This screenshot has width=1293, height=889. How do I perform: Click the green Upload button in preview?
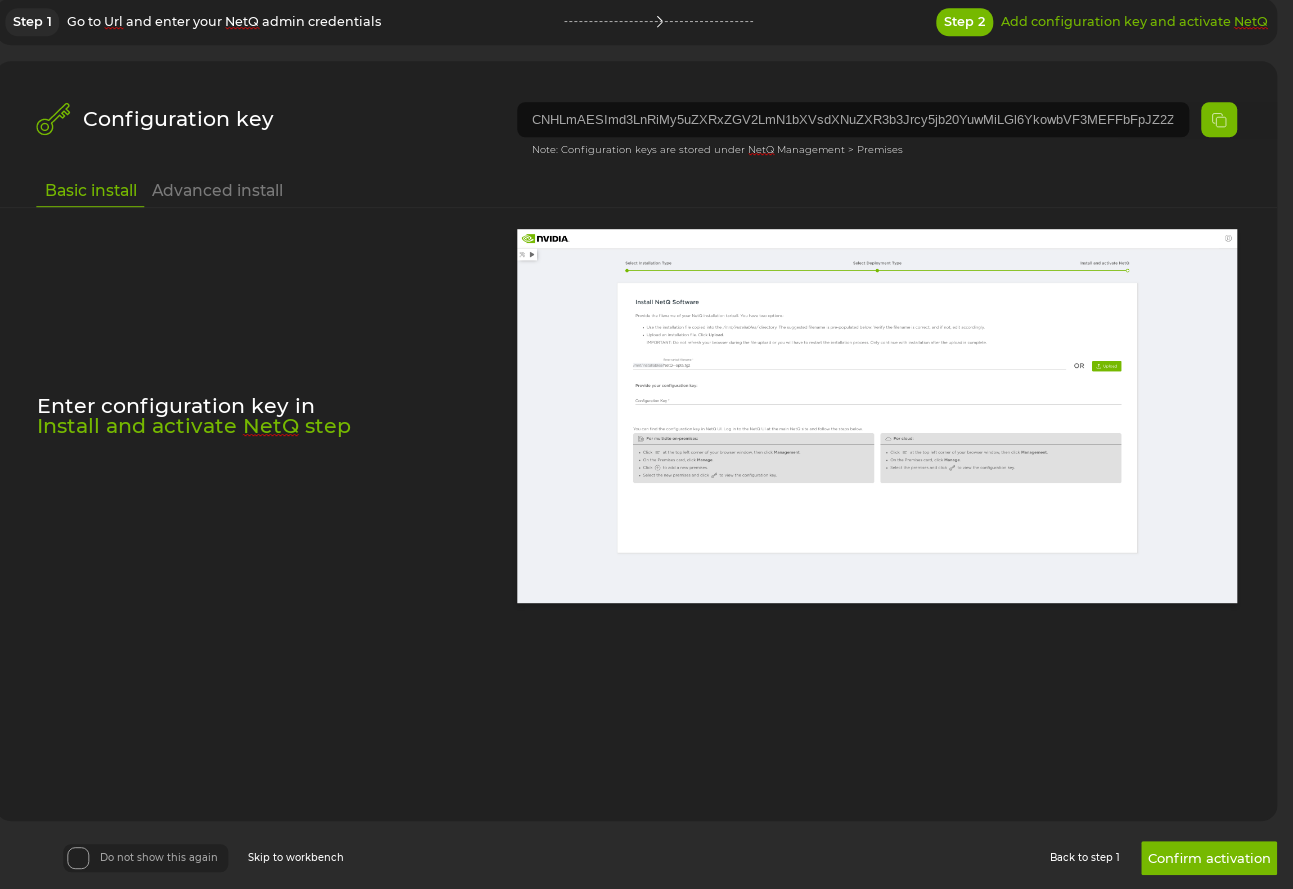coord(1106,366)
